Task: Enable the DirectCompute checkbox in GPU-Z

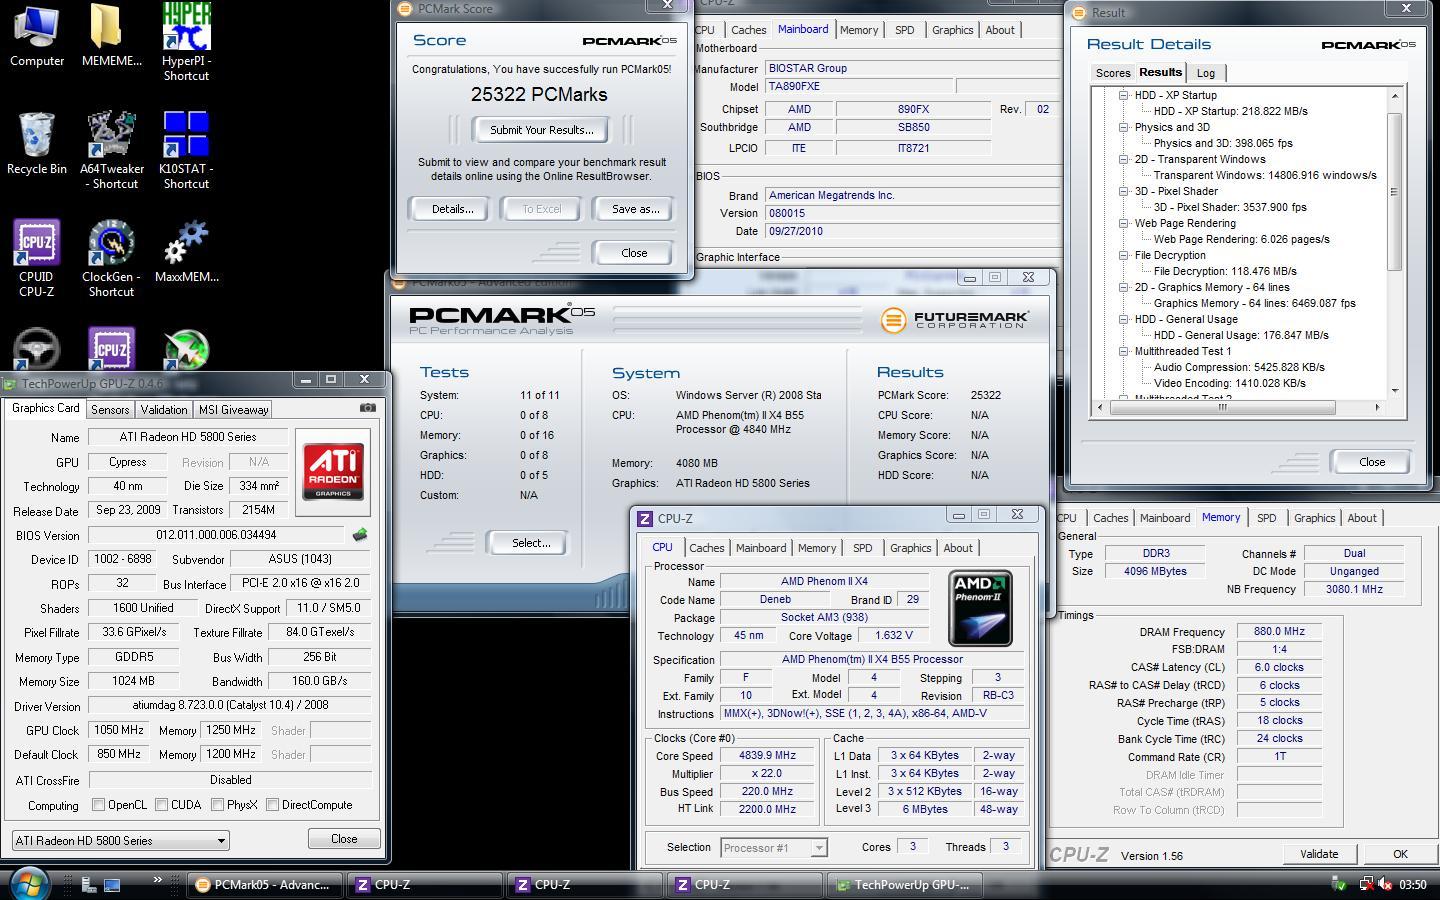Action: click(272, 804)
